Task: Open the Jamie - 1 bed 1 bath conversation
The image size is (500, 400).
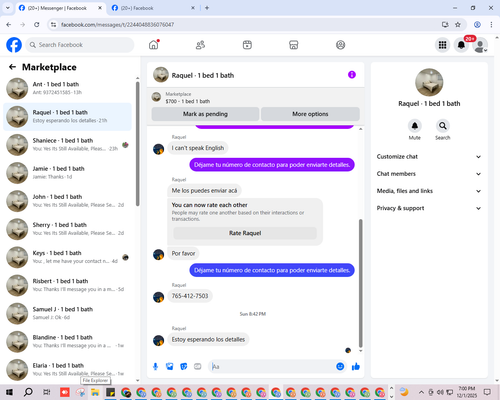Action: click(68, 173)
